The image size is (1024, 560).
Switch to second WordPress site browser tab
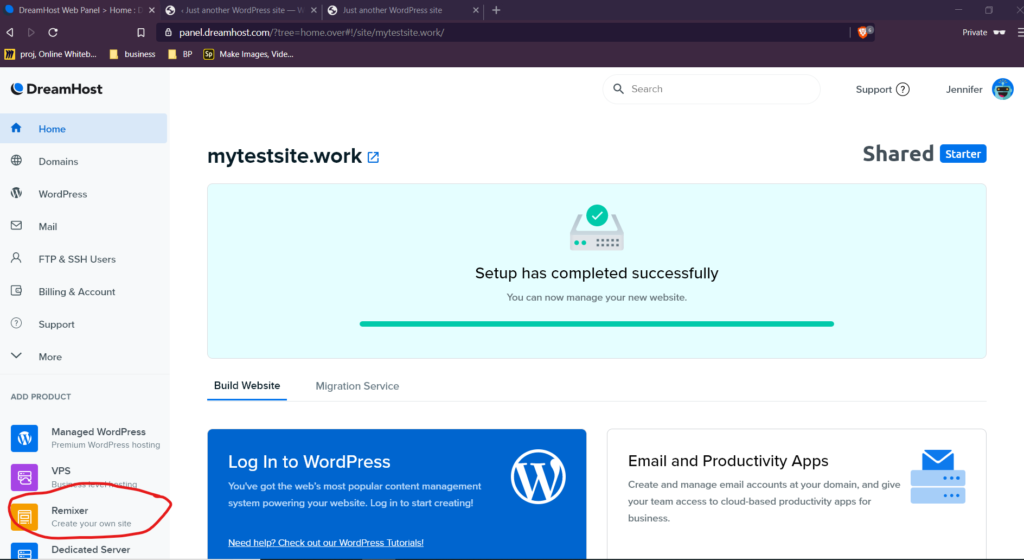(x=240, y=10)
